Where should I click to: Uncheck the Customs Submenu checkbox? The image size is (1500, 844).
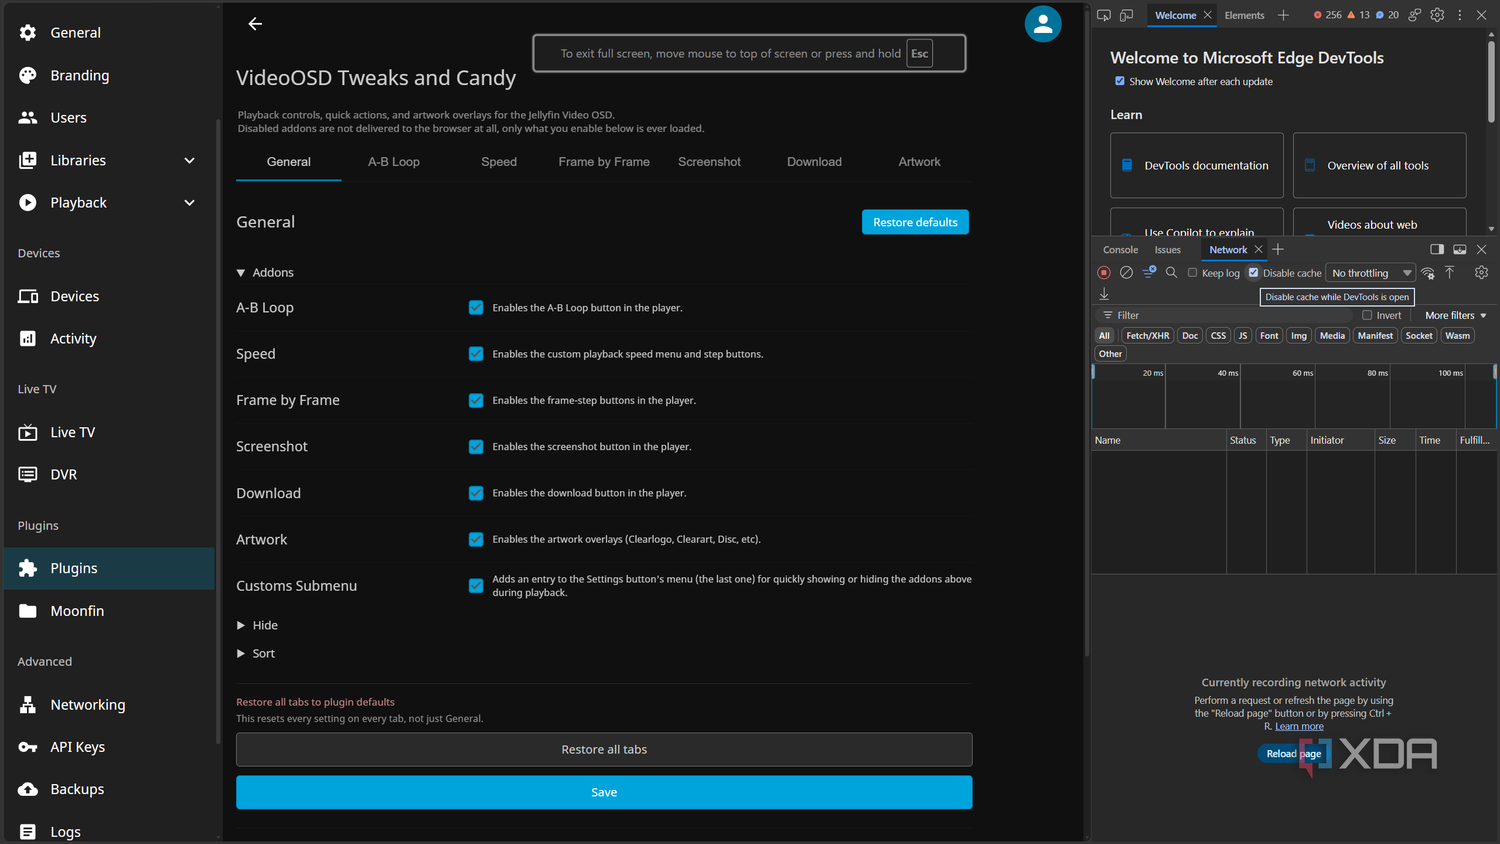pos(476,586)
